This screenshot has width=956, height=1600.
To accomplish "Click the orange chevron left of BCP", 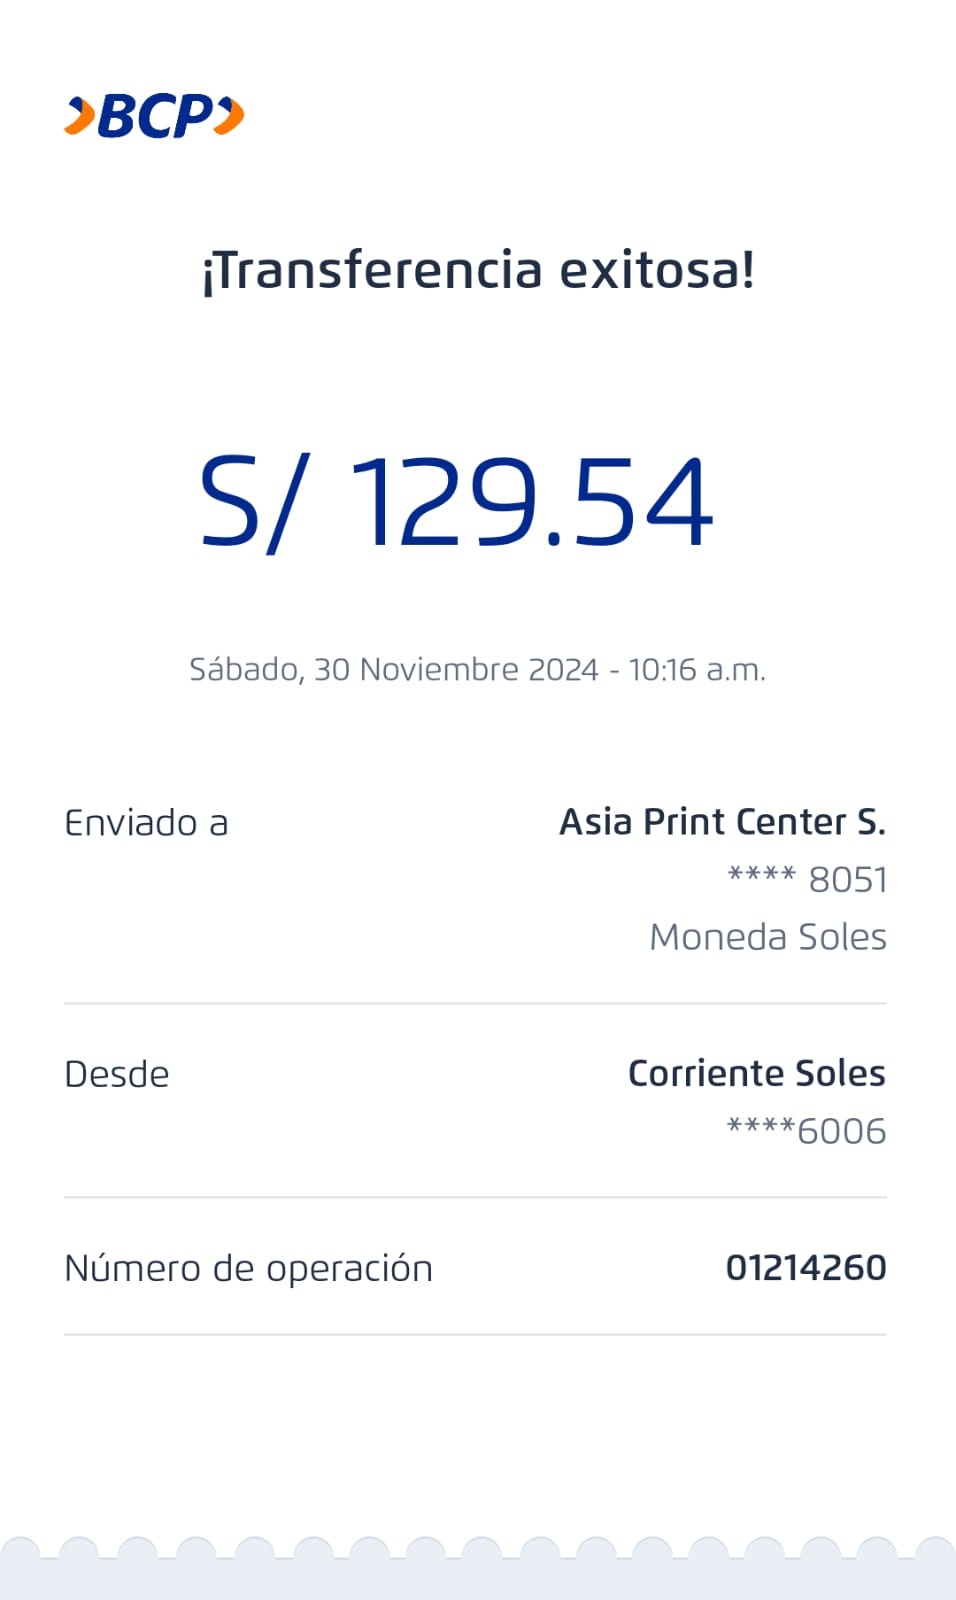I will point(80,116).
